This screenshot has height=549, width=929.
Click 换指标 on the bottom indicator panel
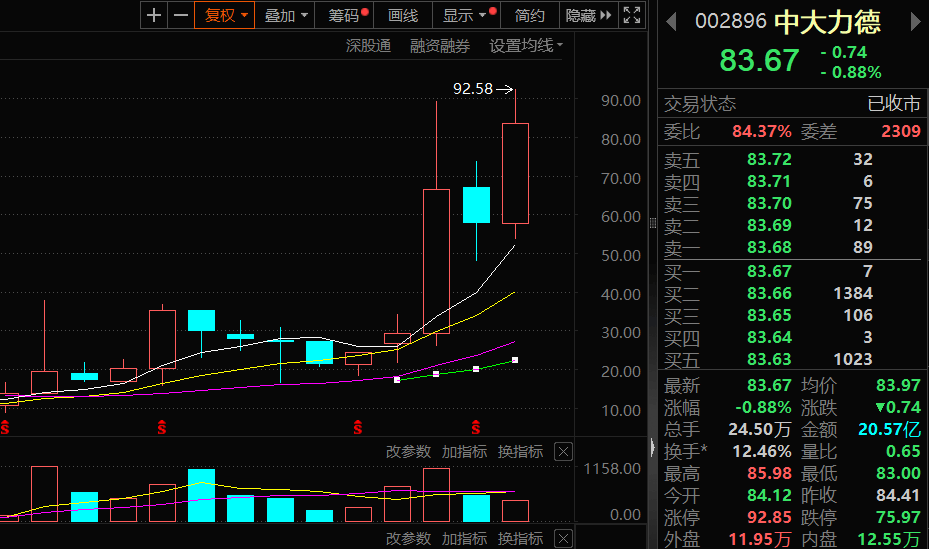tap(520, 538)
